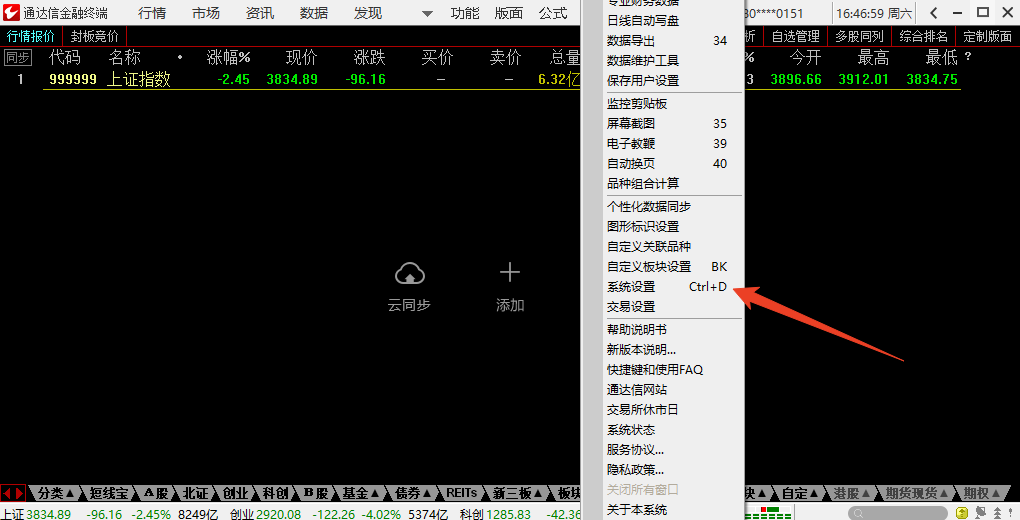Screen dimensions: 1020x520
Task: Click the red-green market breadth indicator in status bar
Action: [x=768, y=513]
